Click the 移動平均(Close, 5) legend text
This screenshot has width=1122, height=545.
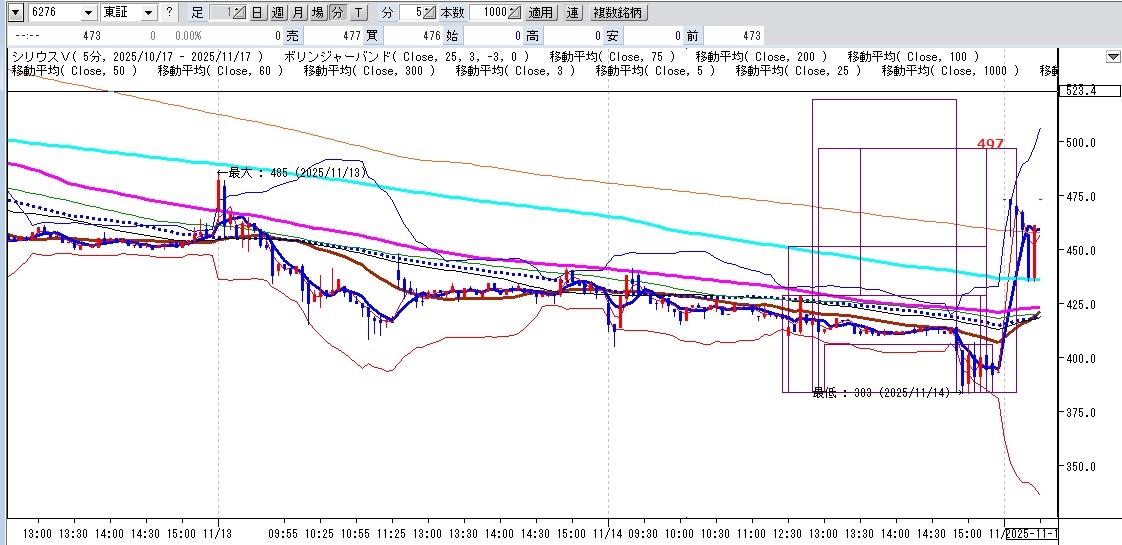[x=655, y=70]
